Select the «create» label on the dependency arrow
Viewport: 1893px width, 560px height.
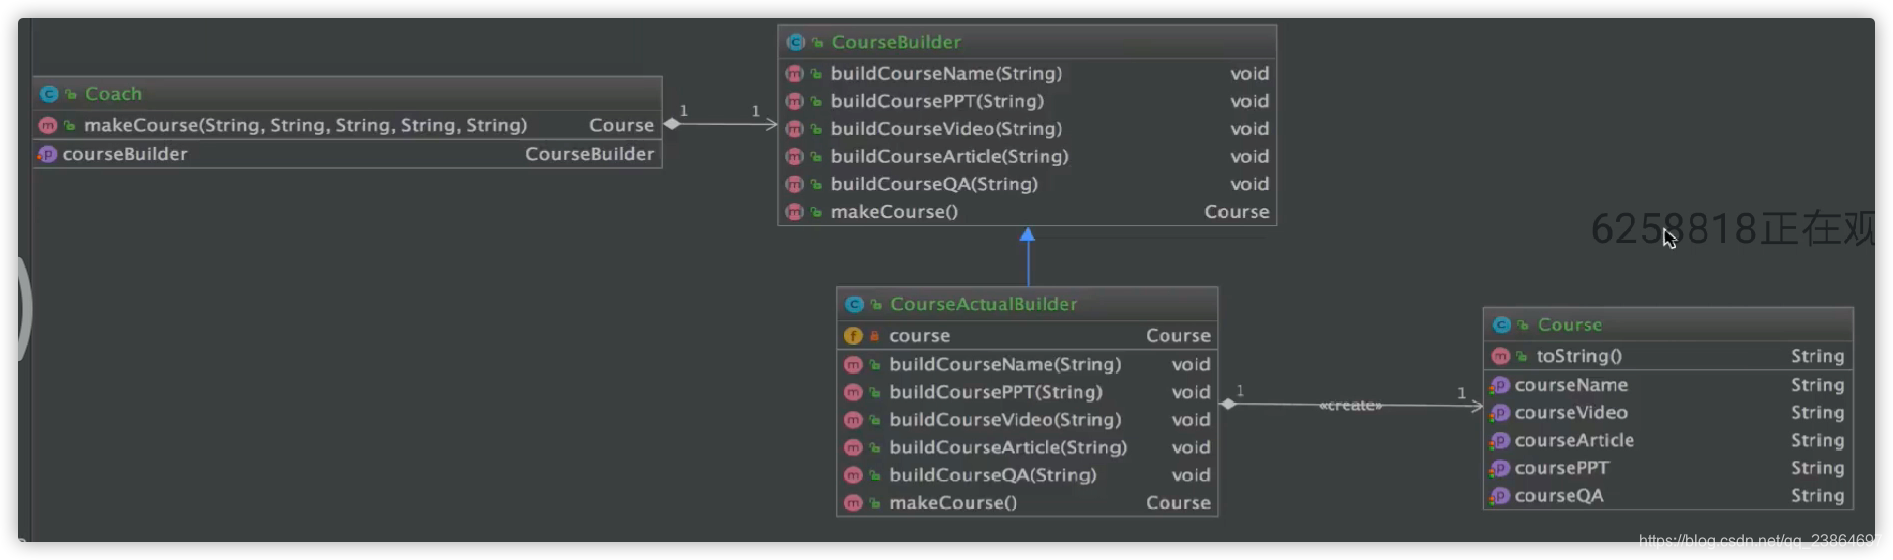pyautogui.click(x=1350, y=405)
